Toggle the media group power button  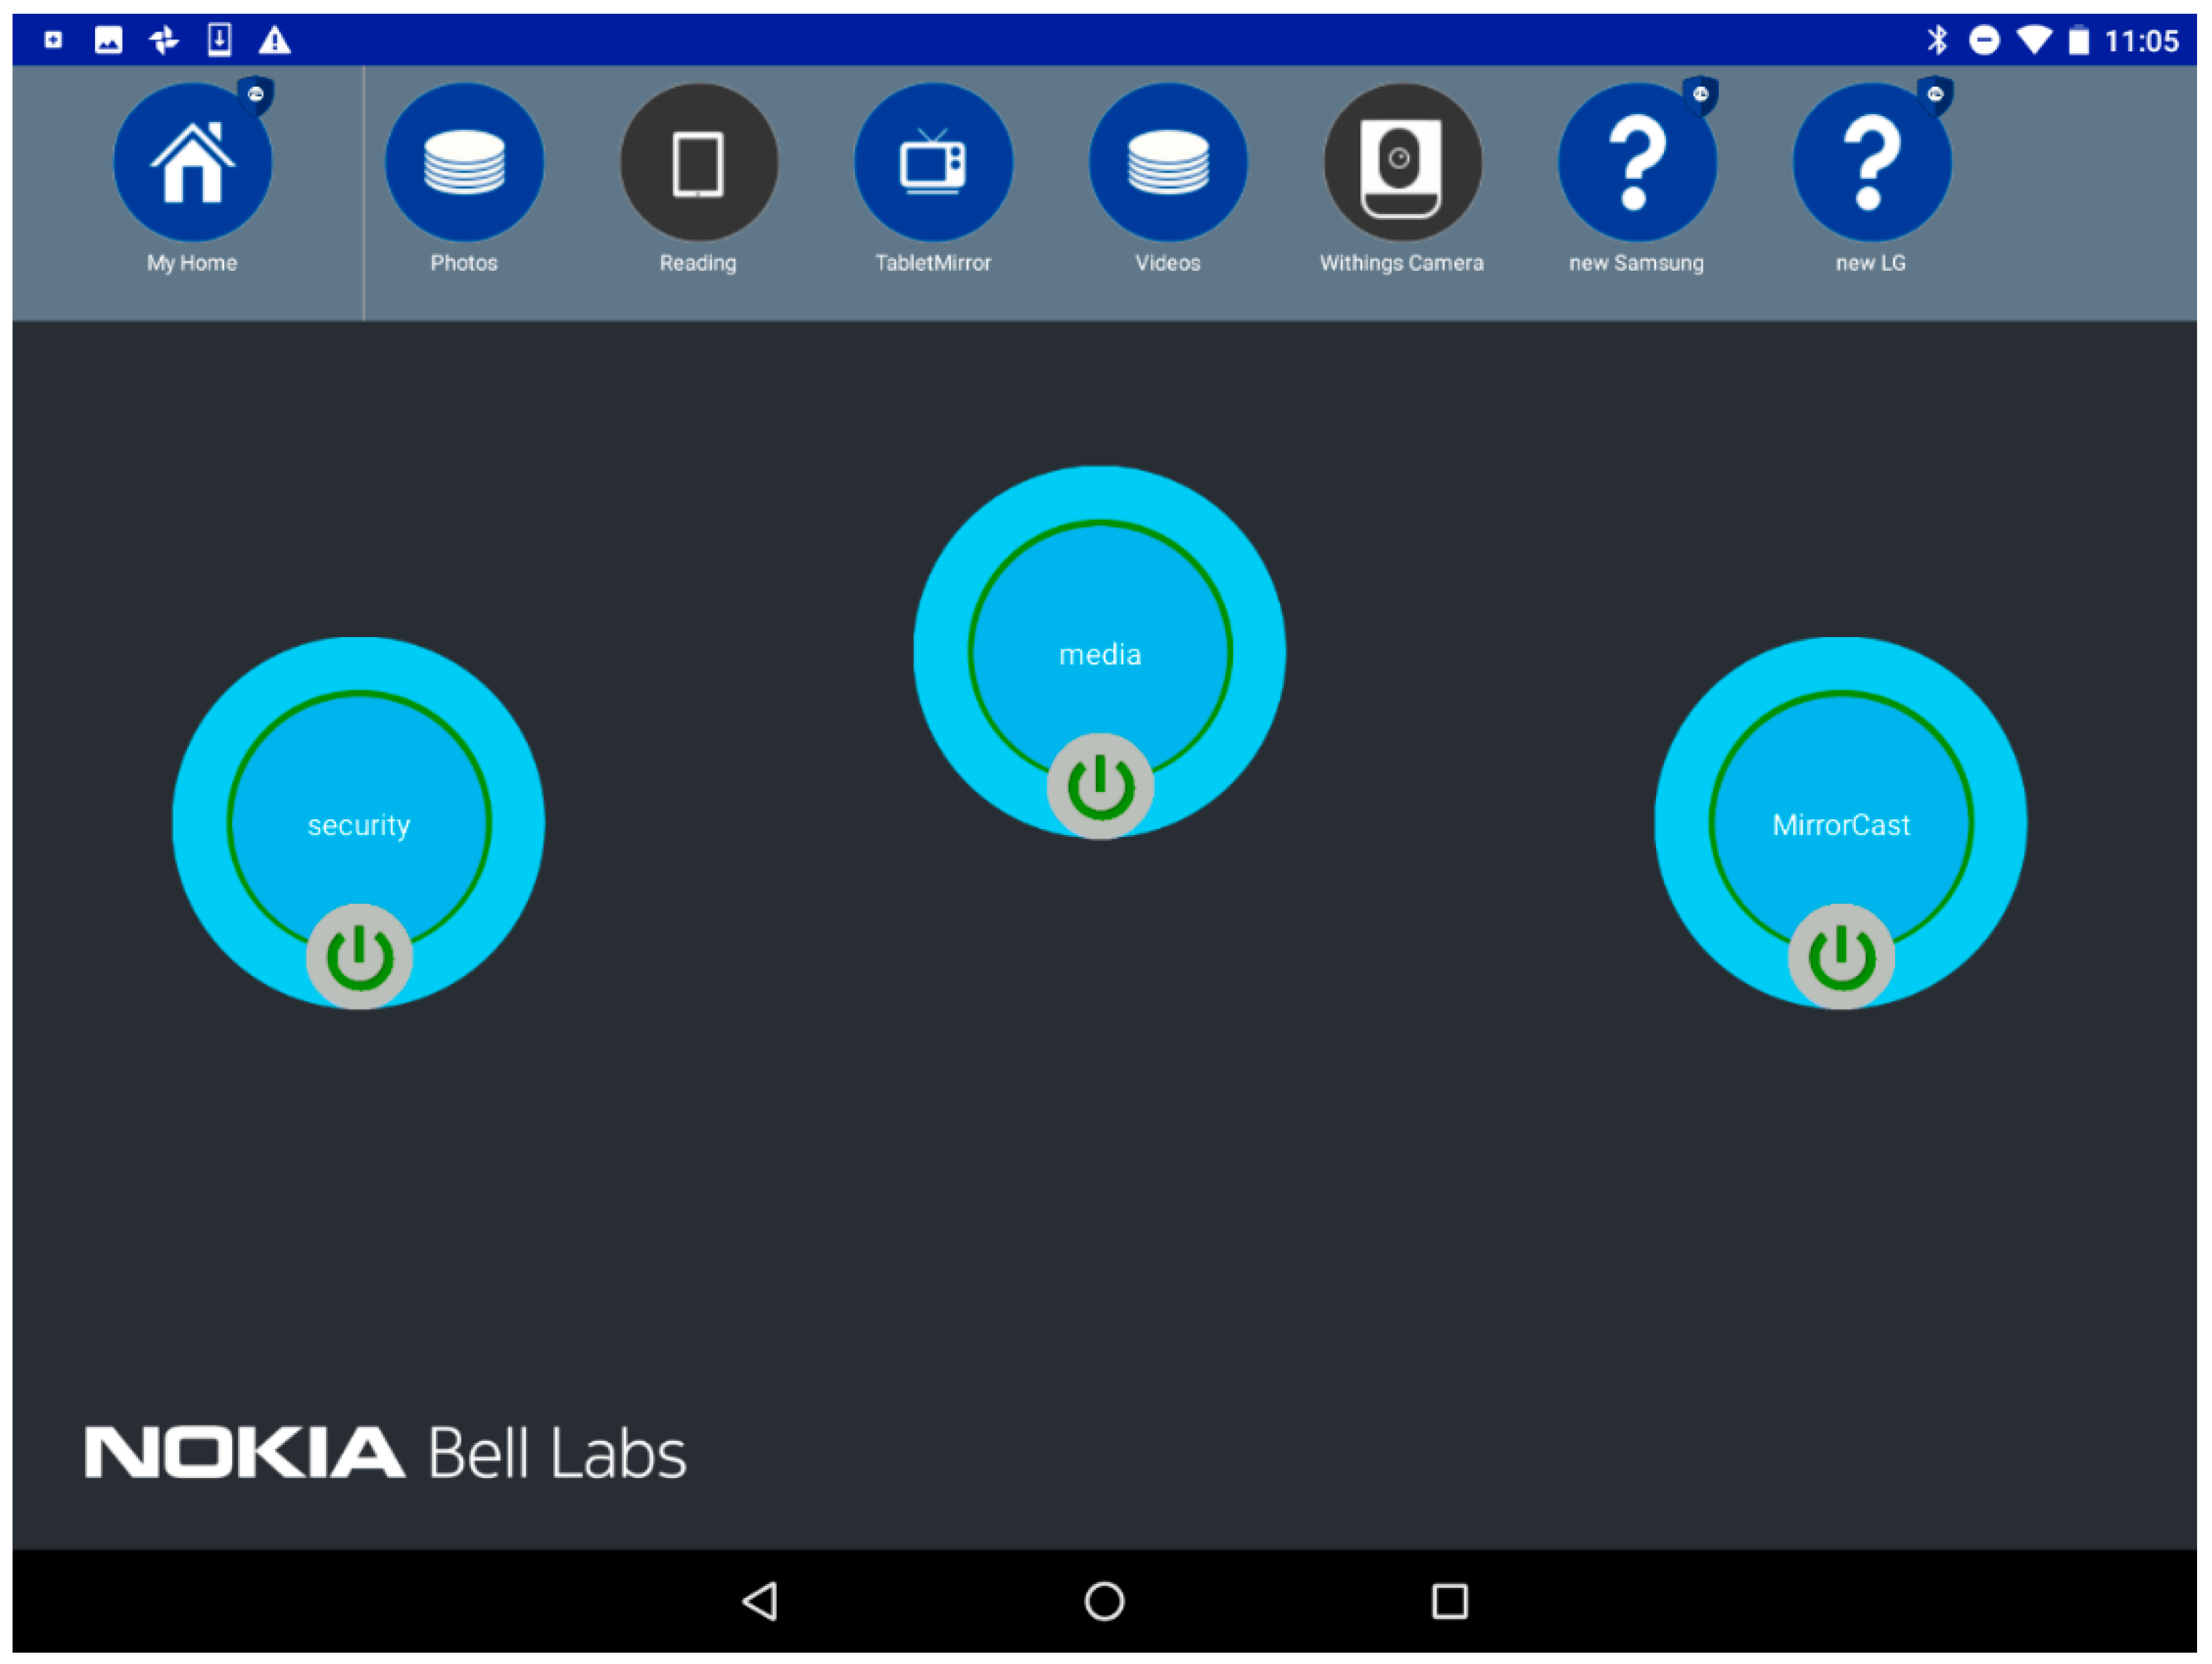tap(1100, 786)
